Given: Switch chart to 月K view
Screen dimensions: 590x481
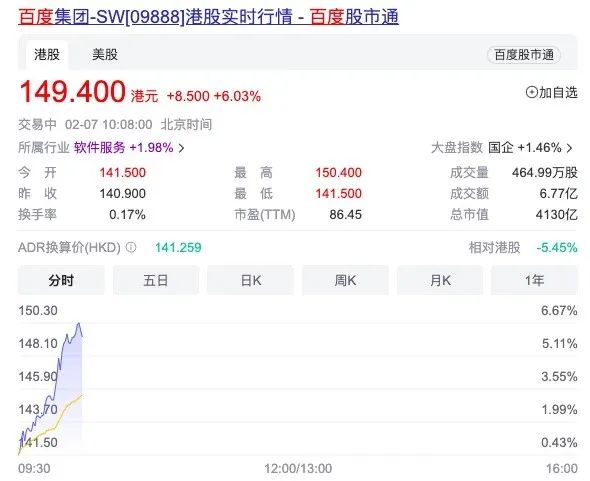Looking at the screenshot, I should click(440, 280).
